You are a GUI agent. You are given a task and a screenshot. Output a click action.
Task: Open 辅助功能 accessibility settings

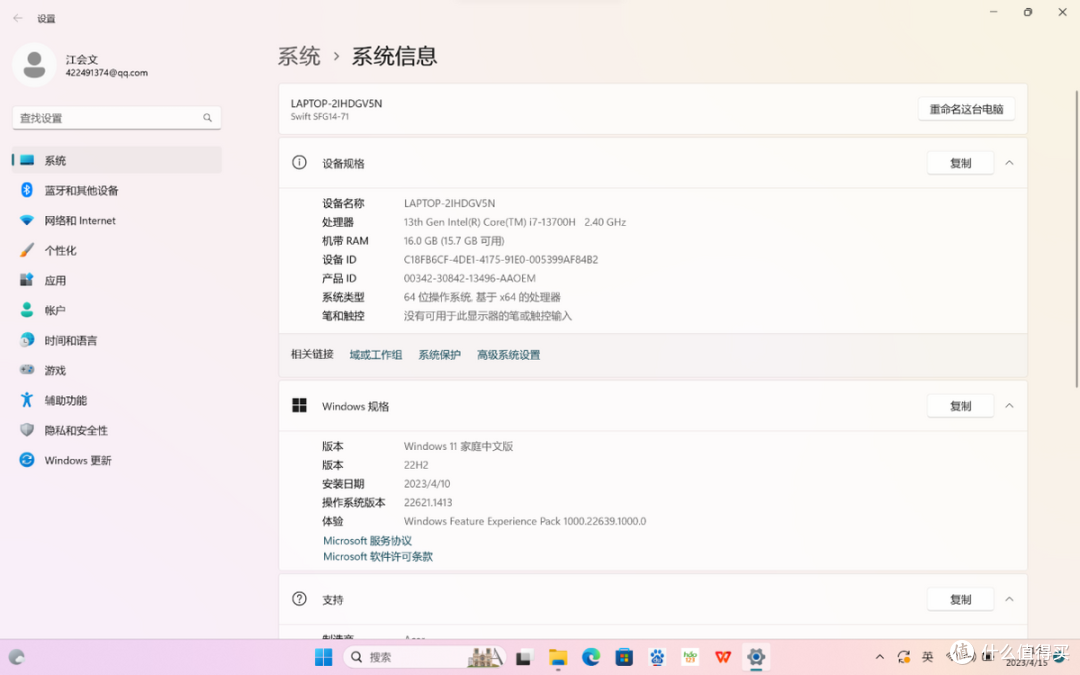click(x=116, y=400)
